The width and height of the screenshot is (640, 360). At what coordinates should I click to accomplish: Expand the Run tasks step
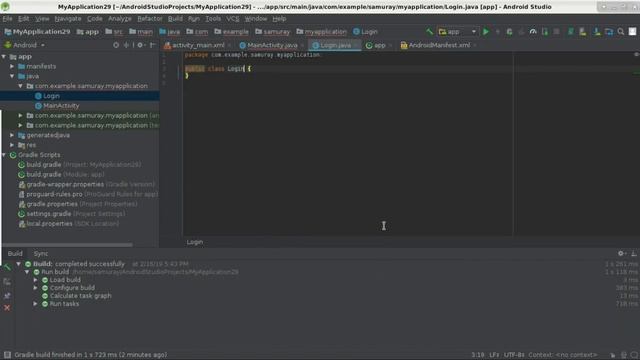coord(36,304)
